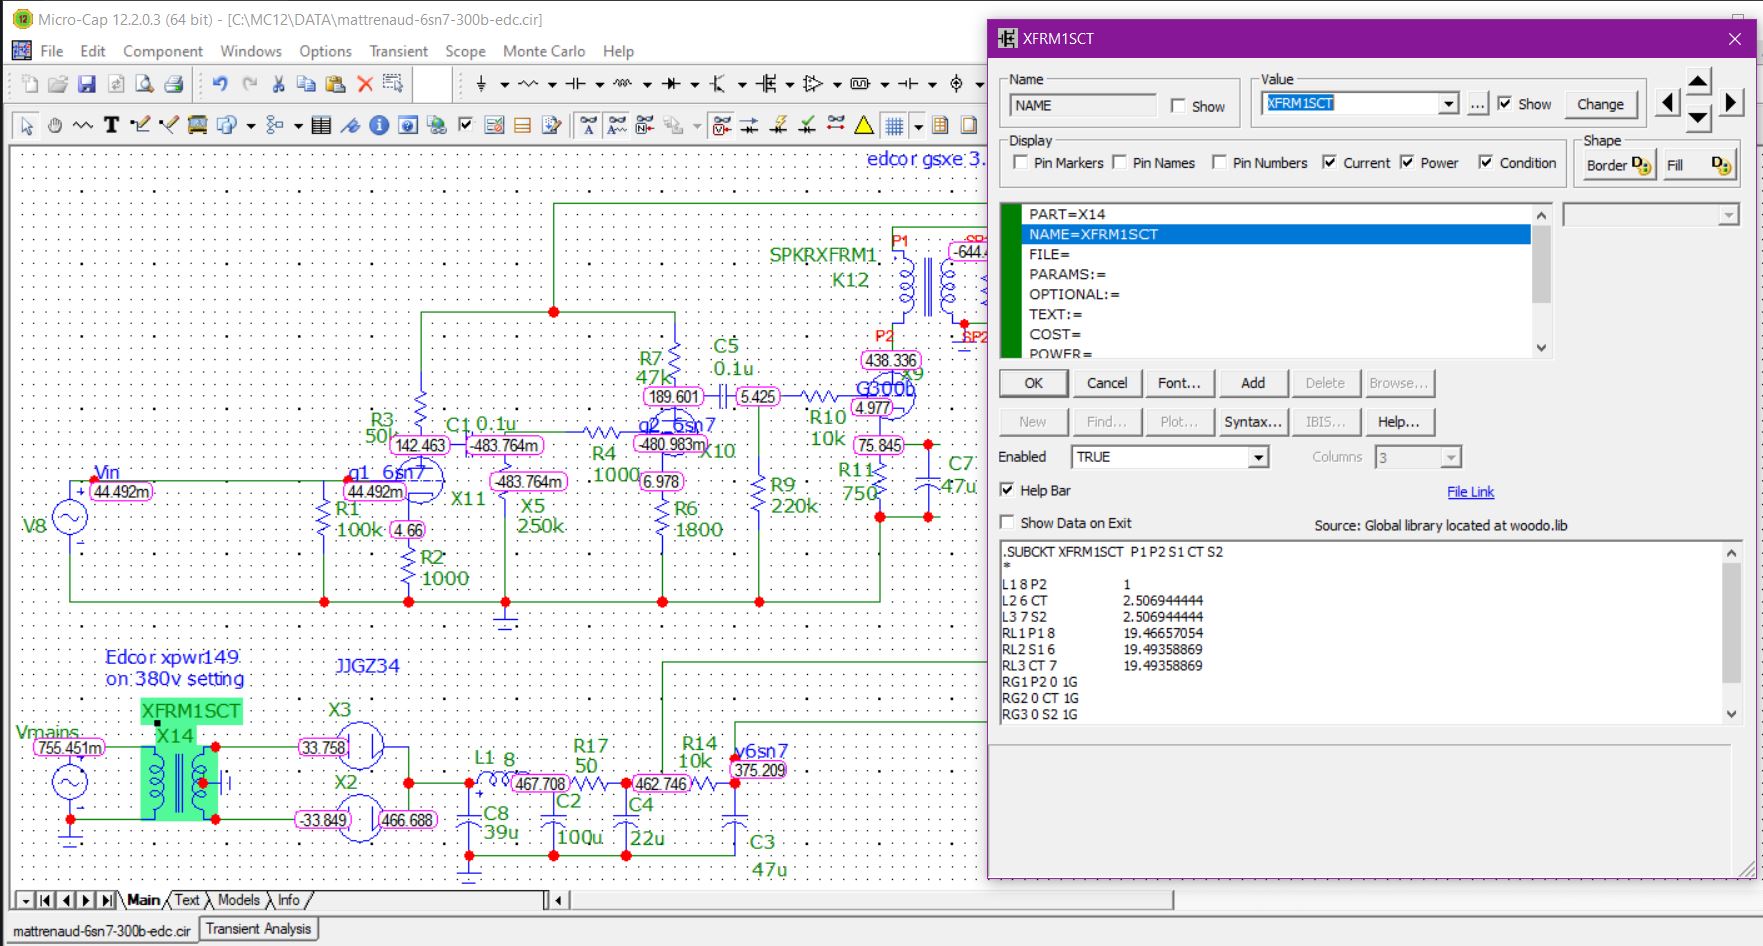Cut selection with the scissors icon

coord(279,84)
